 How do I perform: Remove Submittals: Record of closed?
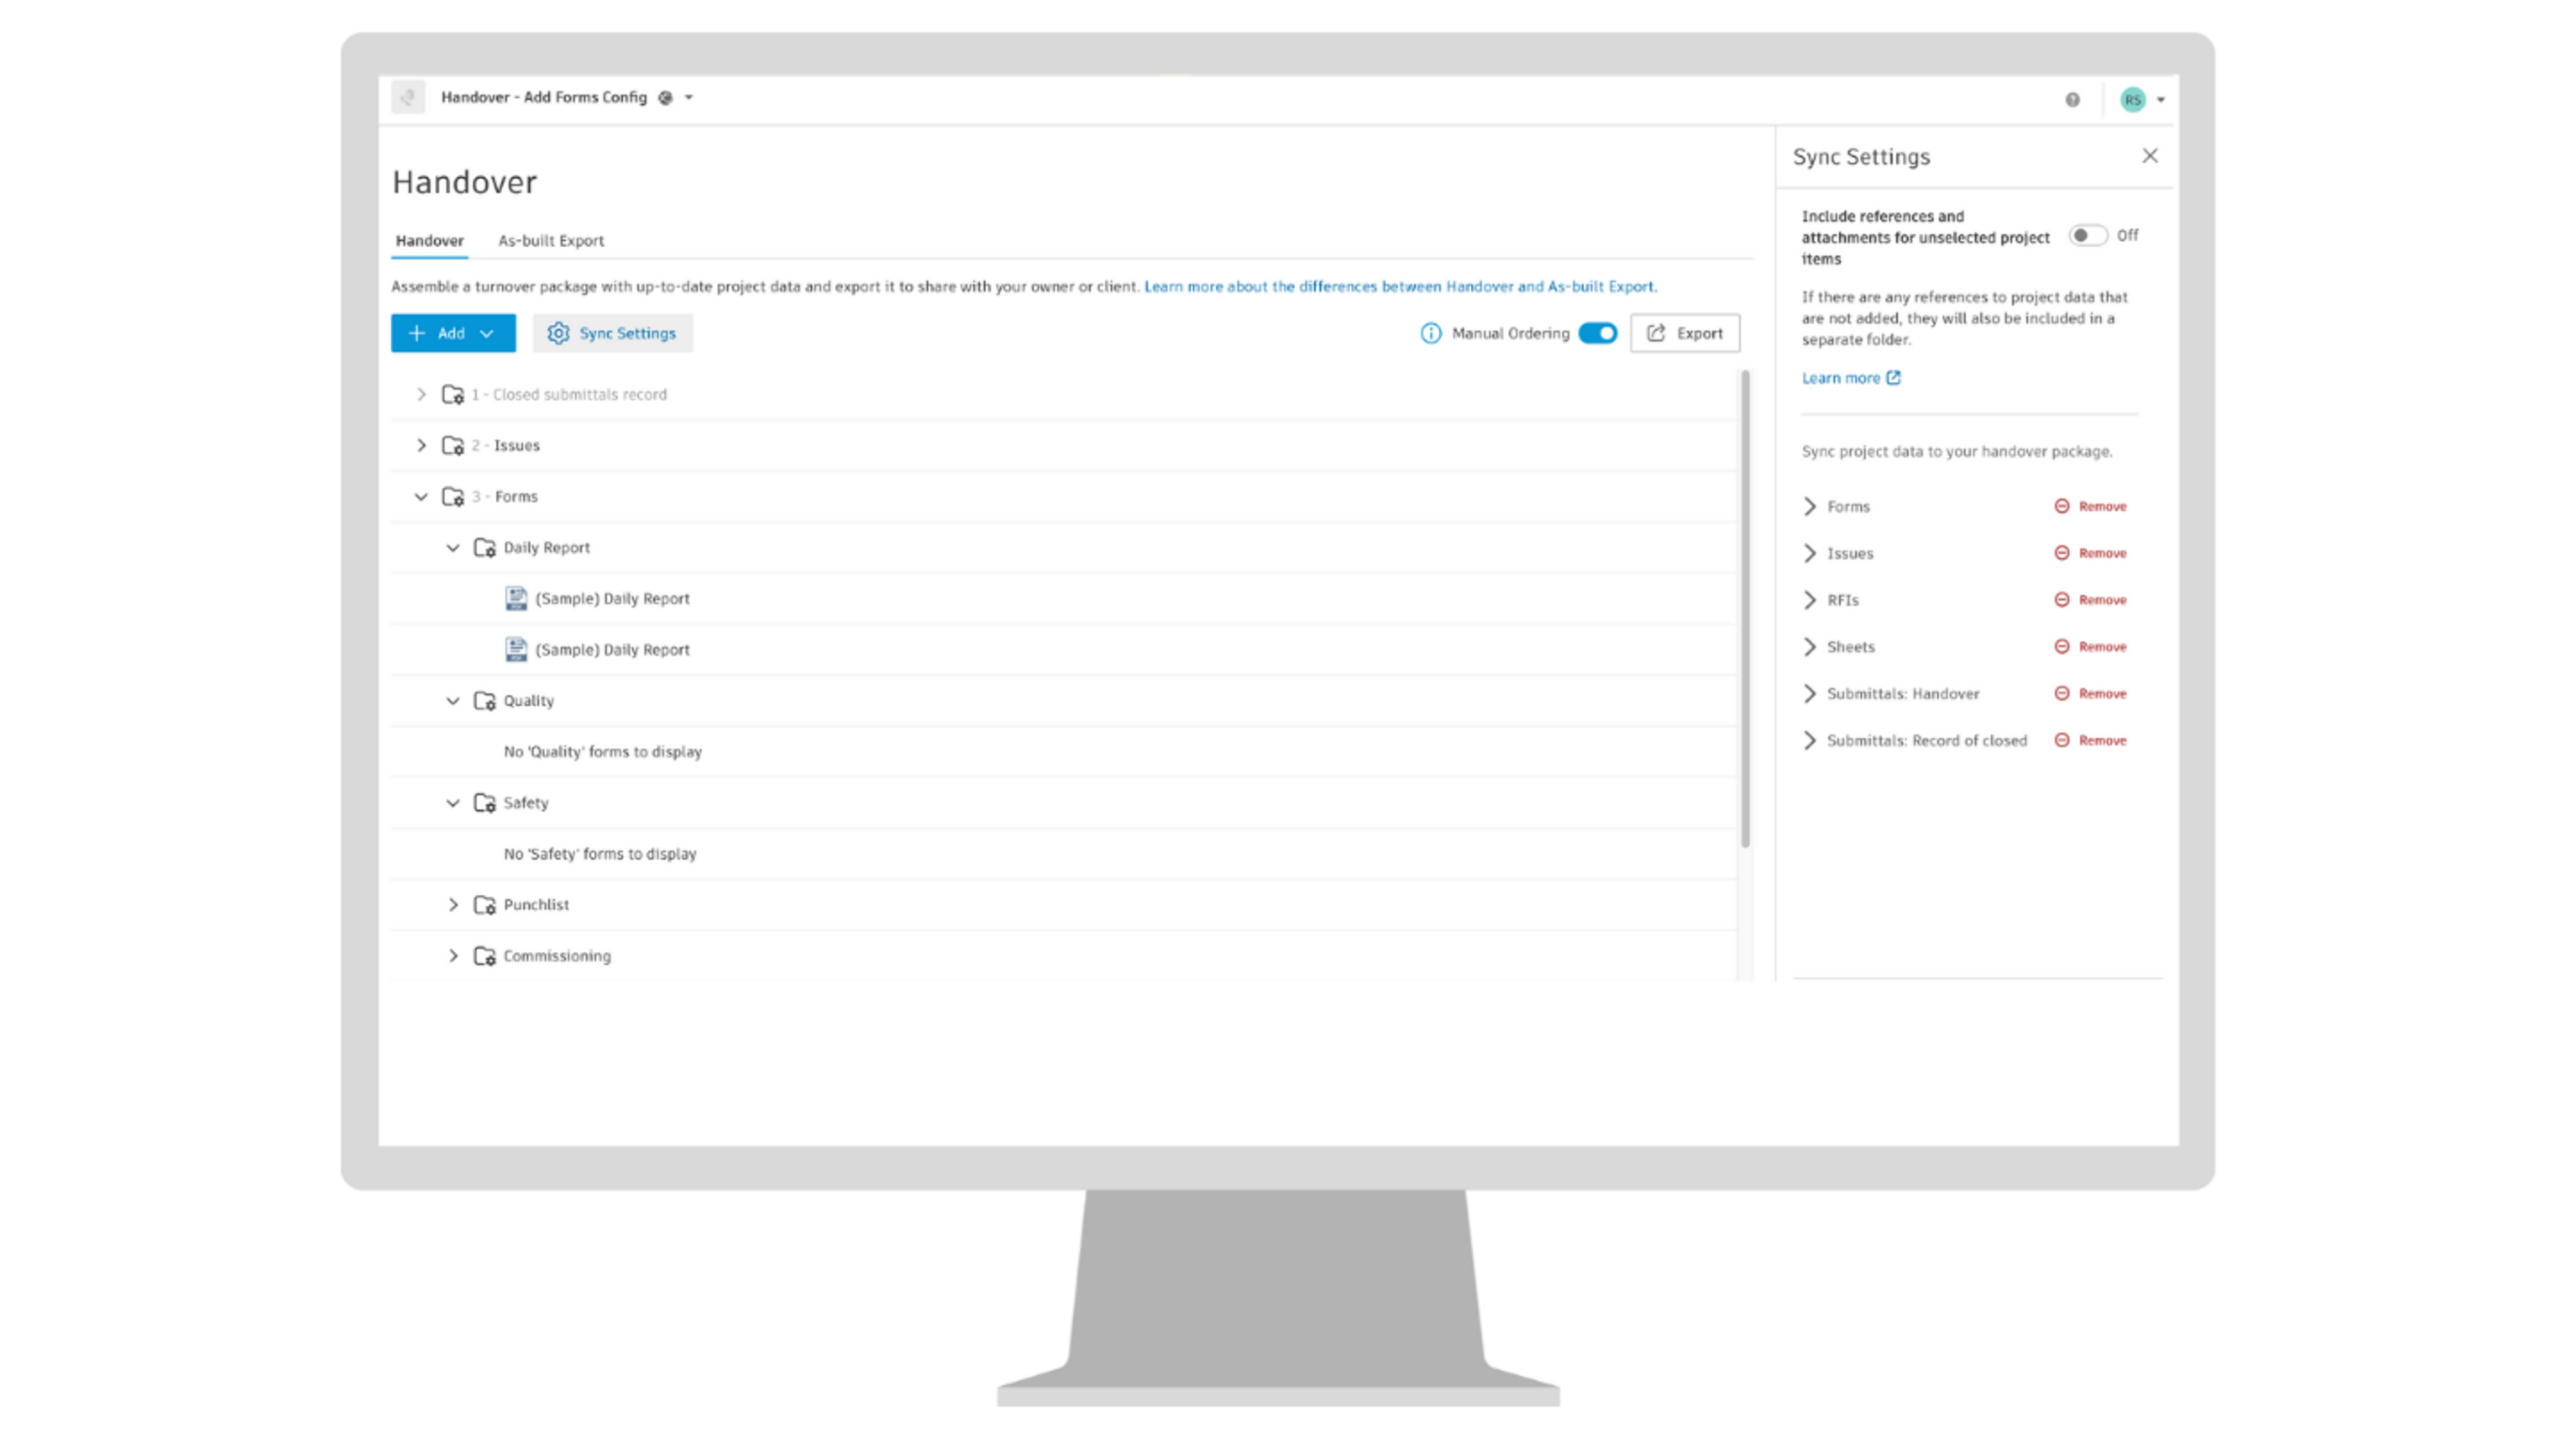[x=2091, y=740]
